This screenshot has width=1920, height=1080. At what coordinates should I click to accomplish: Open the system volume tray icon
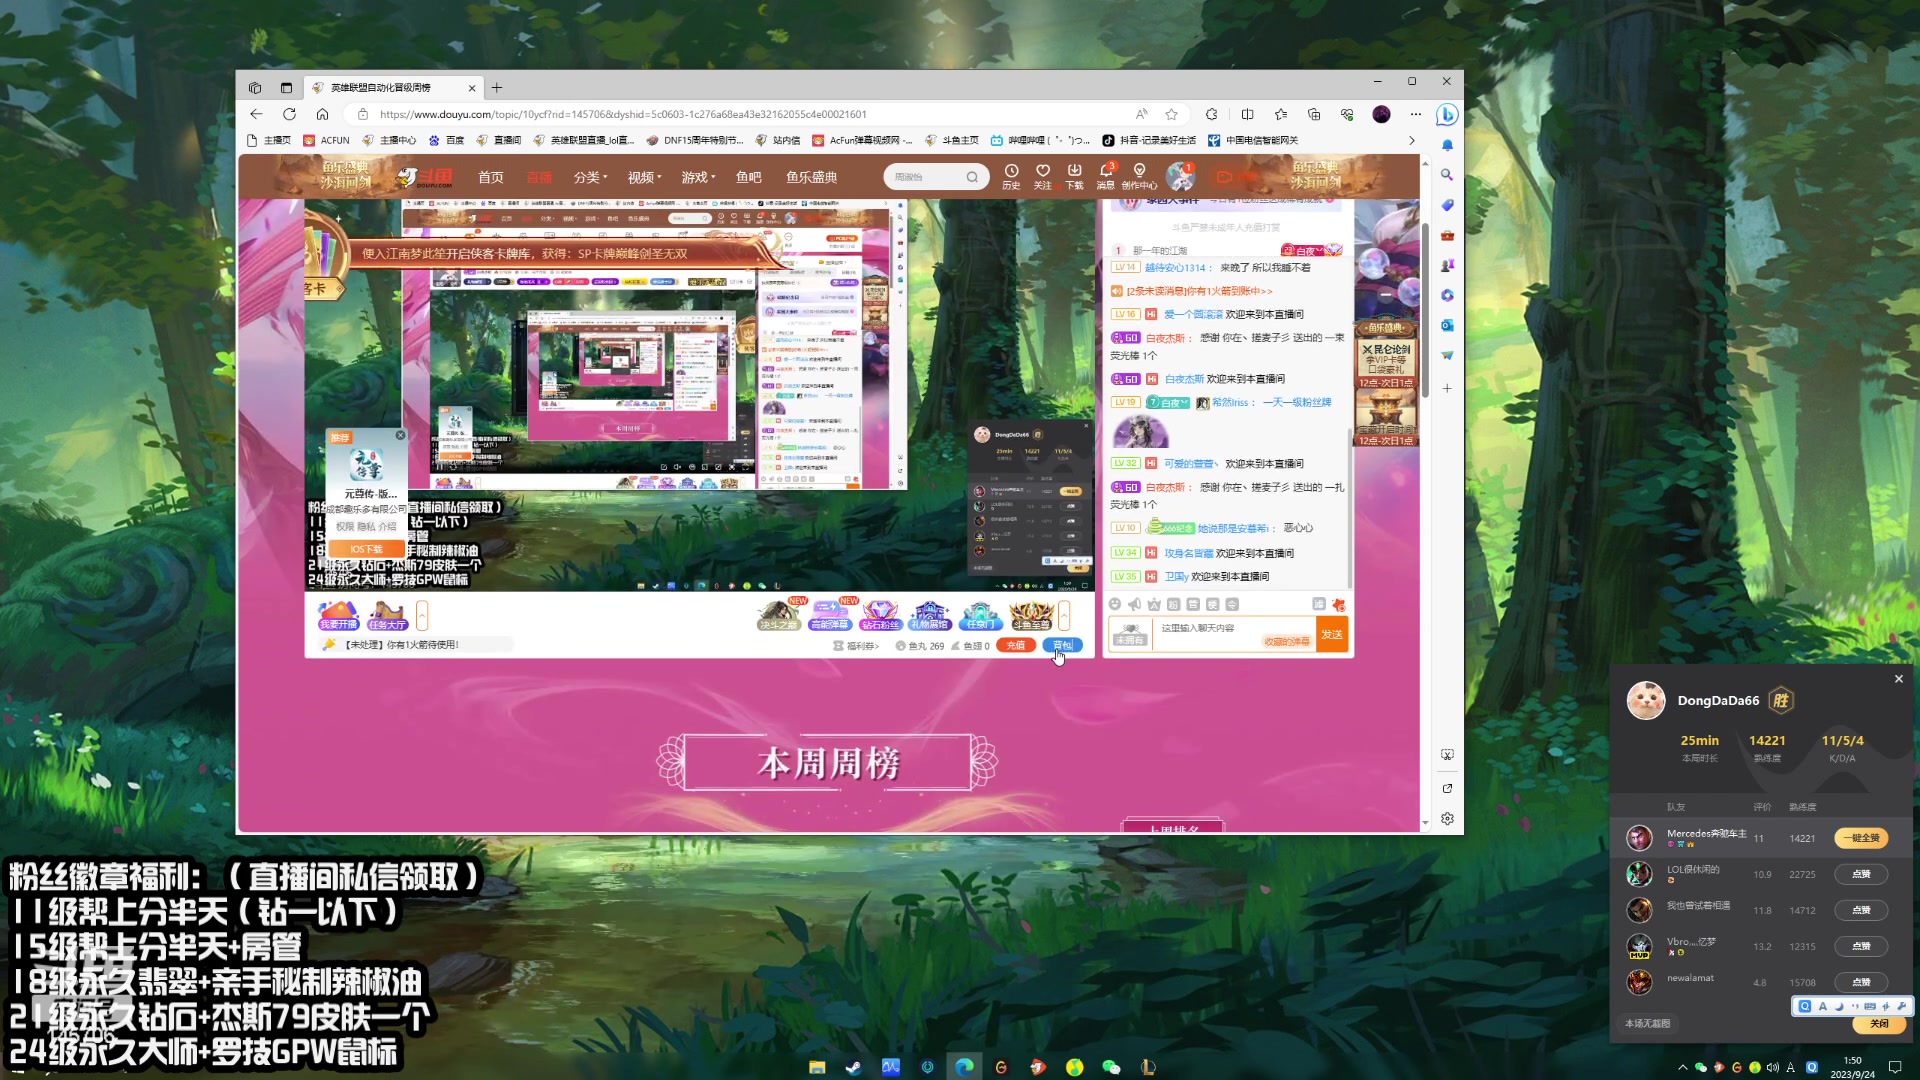[1772, 1067]
